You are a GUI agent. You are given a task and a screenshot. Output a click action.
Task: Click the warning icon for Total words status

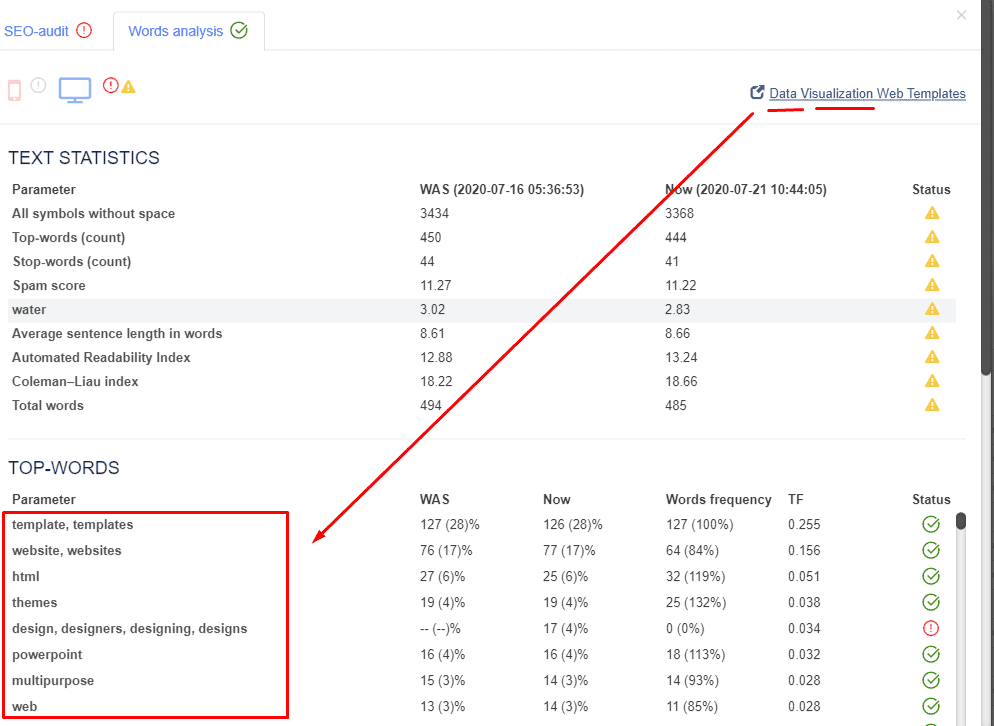pos(932,404)
